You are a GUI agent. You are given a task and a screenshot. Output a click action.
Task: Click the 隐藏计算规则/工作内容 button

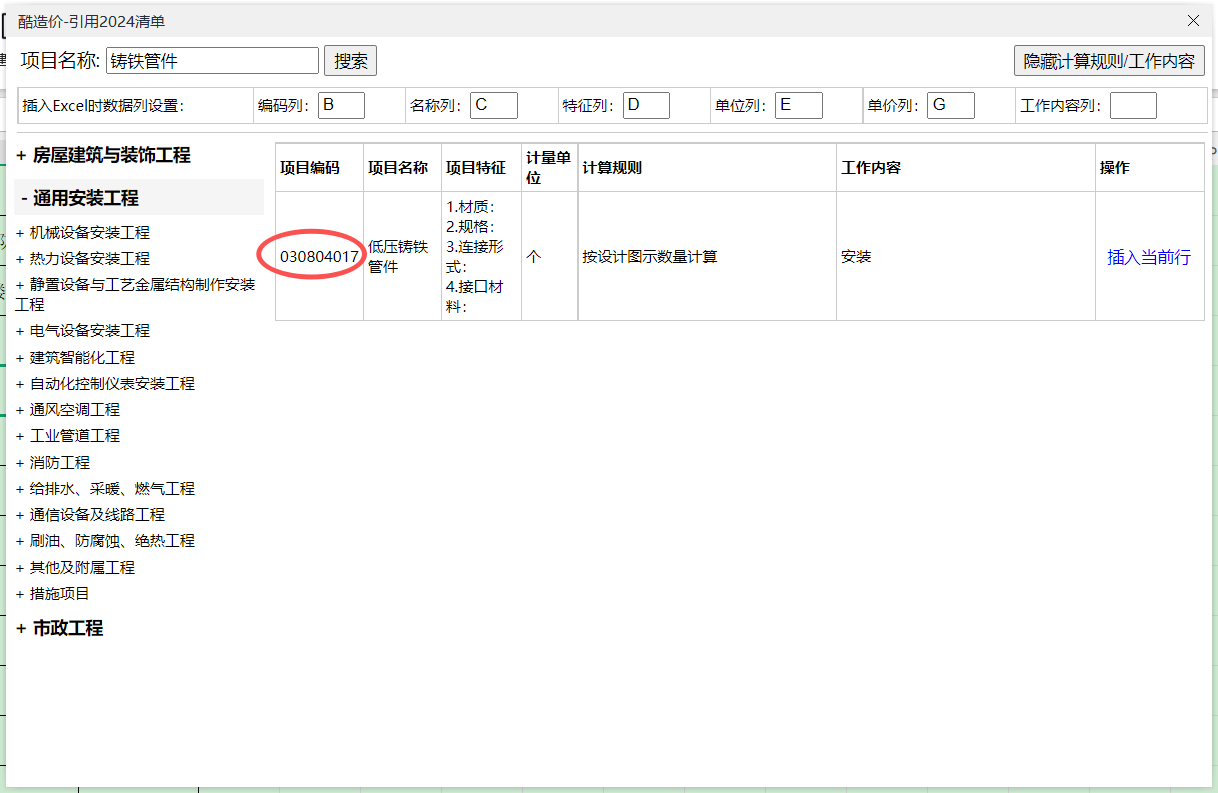(1109, 61)
